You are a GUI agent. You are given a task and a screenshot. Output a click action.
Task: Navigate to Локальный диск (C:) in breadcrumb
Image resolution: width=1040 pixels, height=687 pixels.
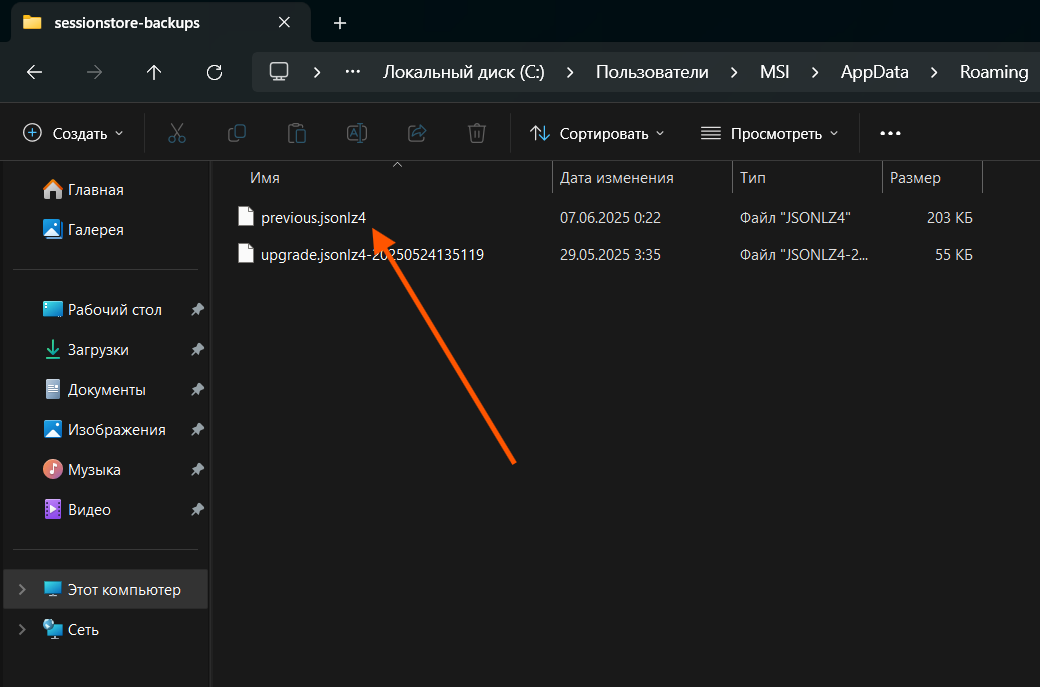(x=464, y=72)
